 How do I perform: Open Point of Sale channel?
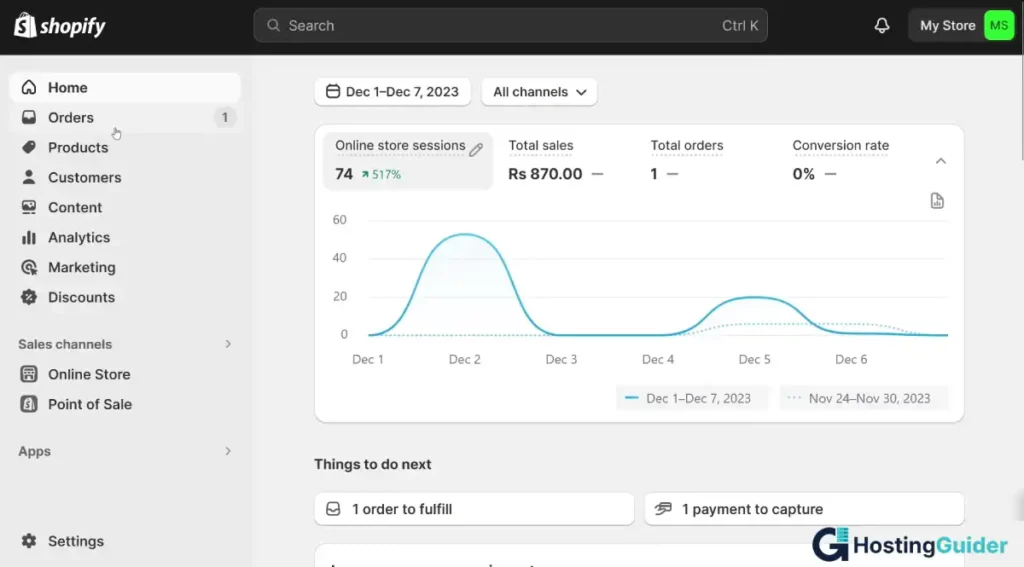click(125, 404)
